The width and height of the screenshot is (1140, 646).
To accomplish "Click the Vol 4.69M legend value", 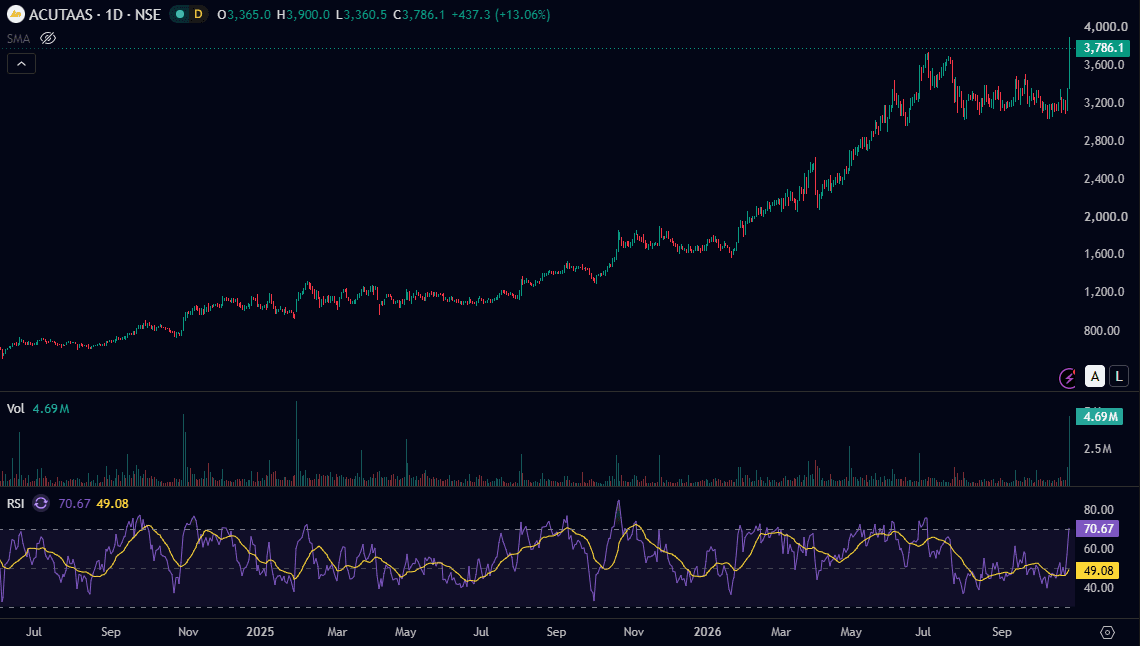I will [51, 408].
